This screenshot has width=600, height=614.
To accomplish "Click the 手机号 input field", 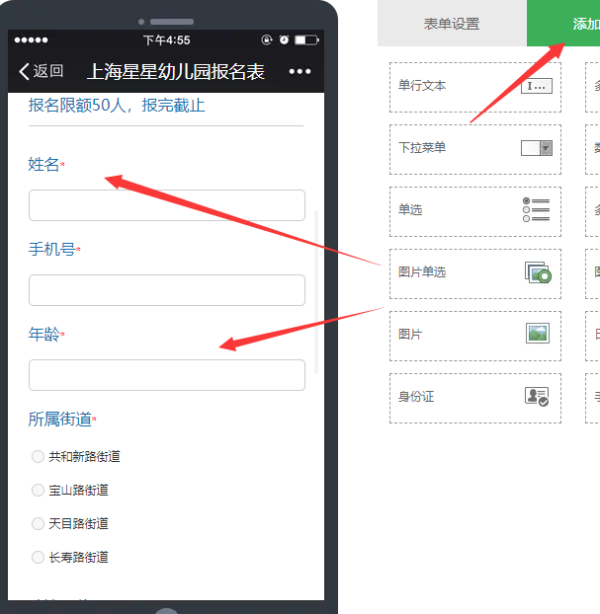I will pos(166,290).
